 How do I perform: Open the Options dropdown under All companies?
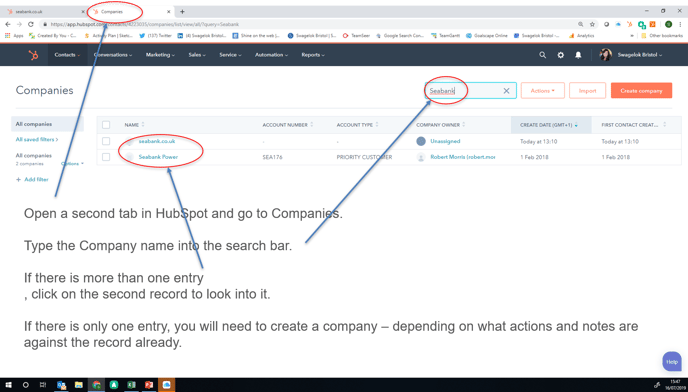(x=72, y=164)
